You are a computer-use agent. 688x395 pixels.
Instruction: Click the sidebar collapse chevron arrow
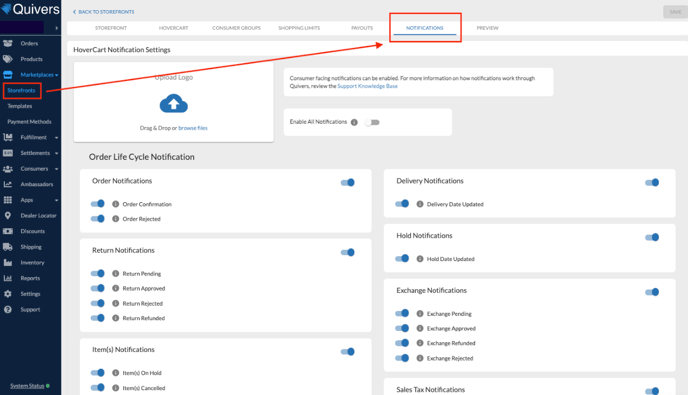tap(57, 28)
